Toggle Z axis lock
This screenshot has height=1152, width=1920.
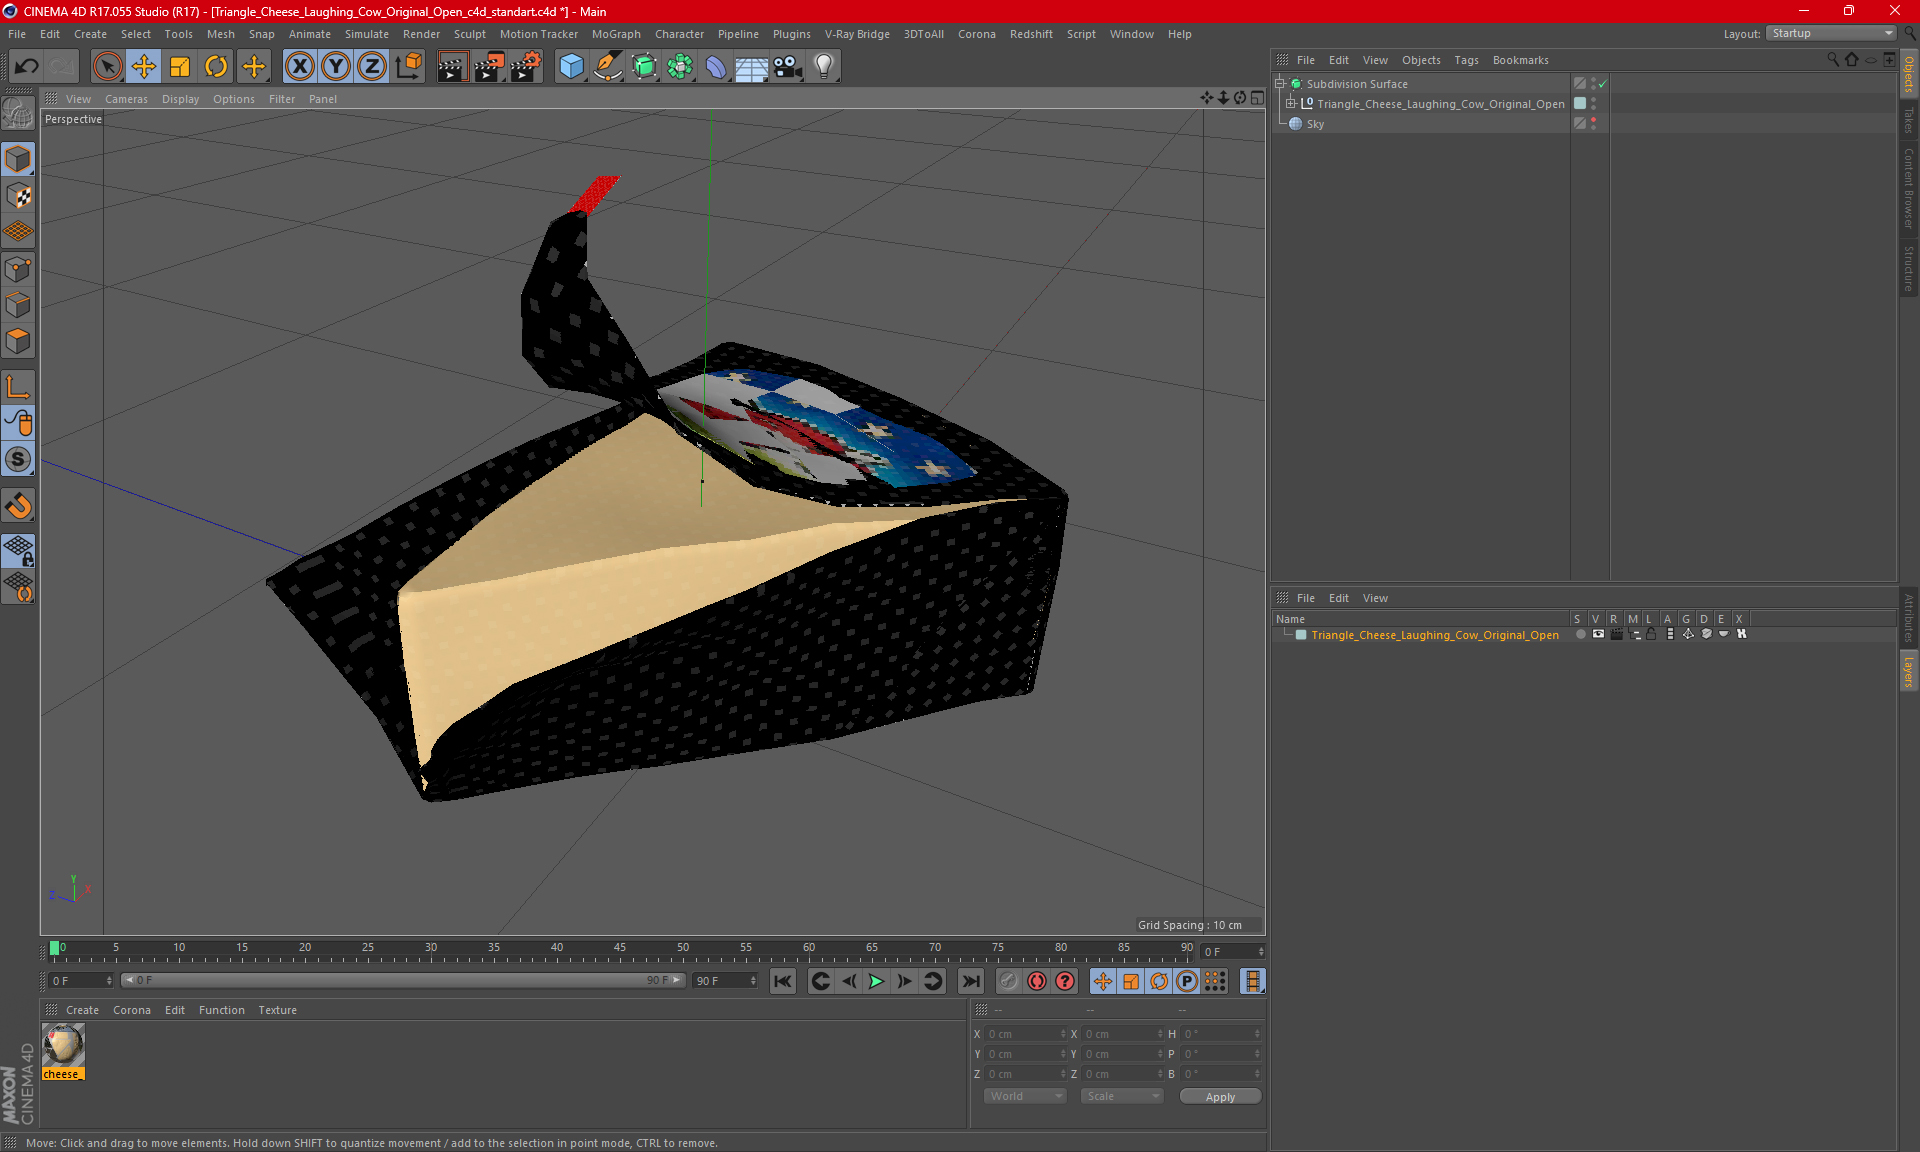(x=372, y=67)
